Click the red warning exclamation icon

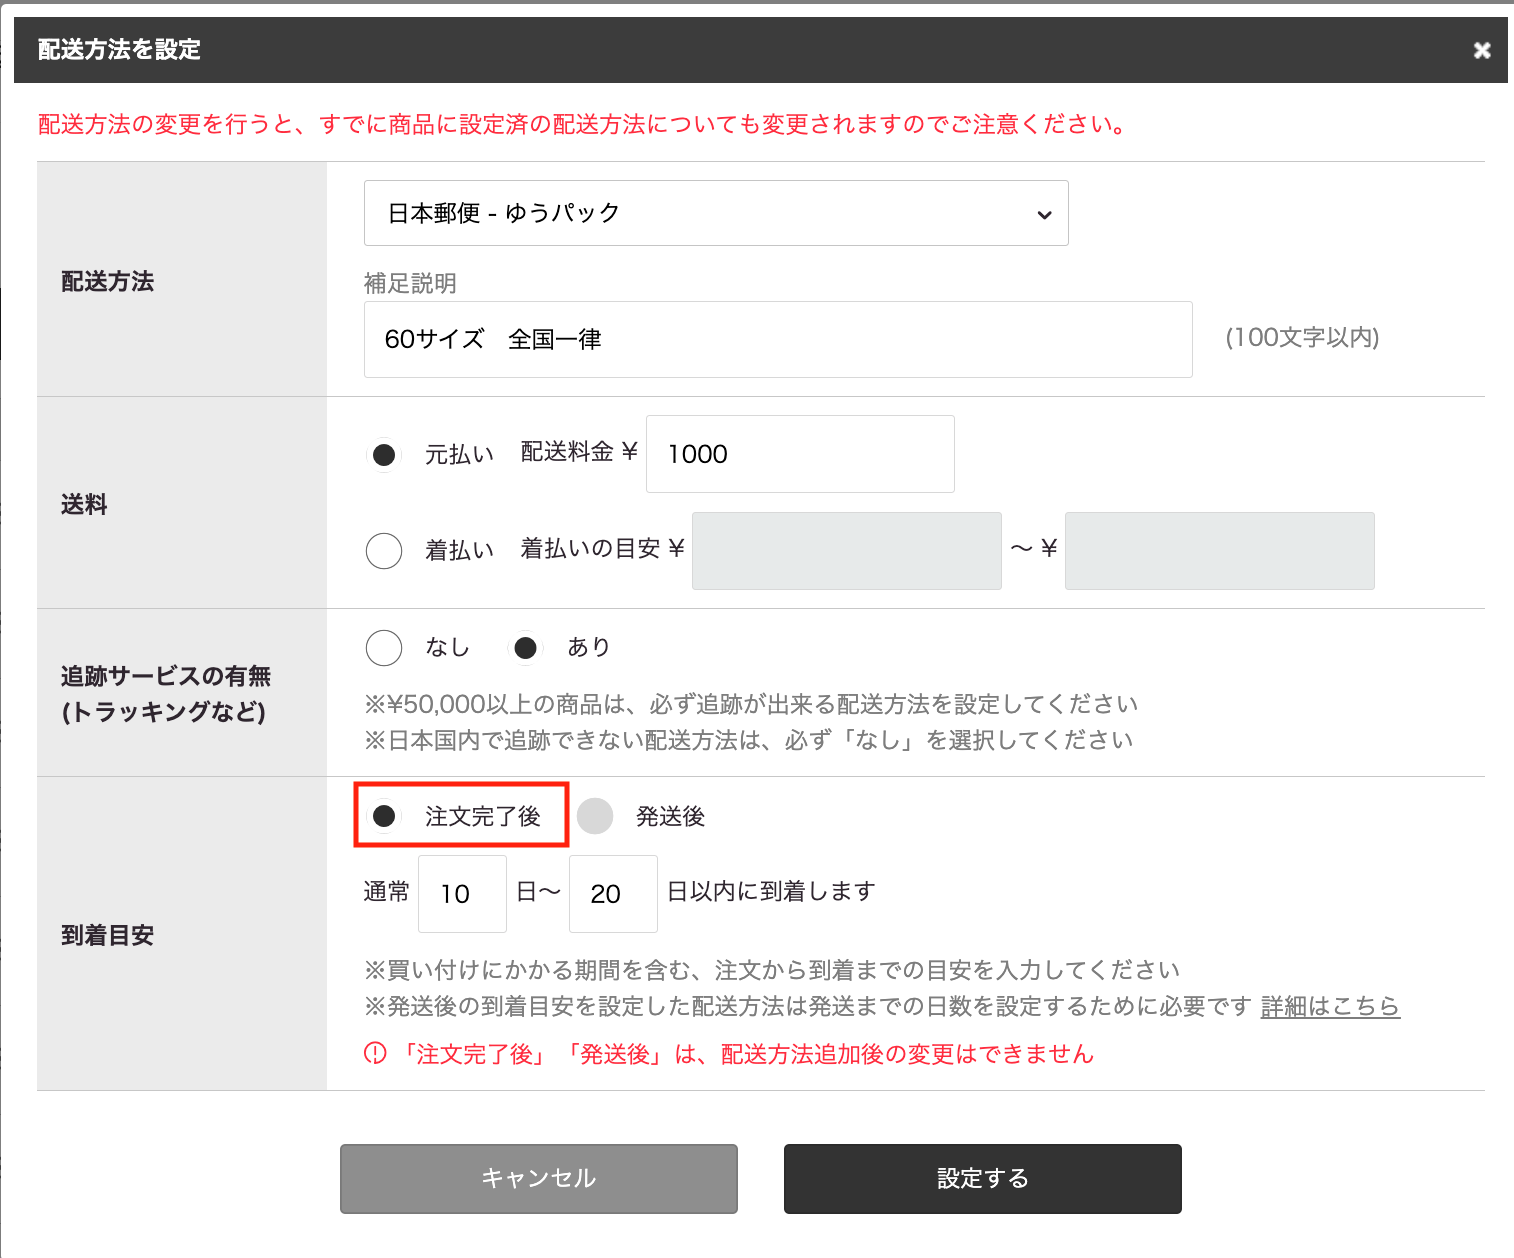click(x=375, y=1053)
